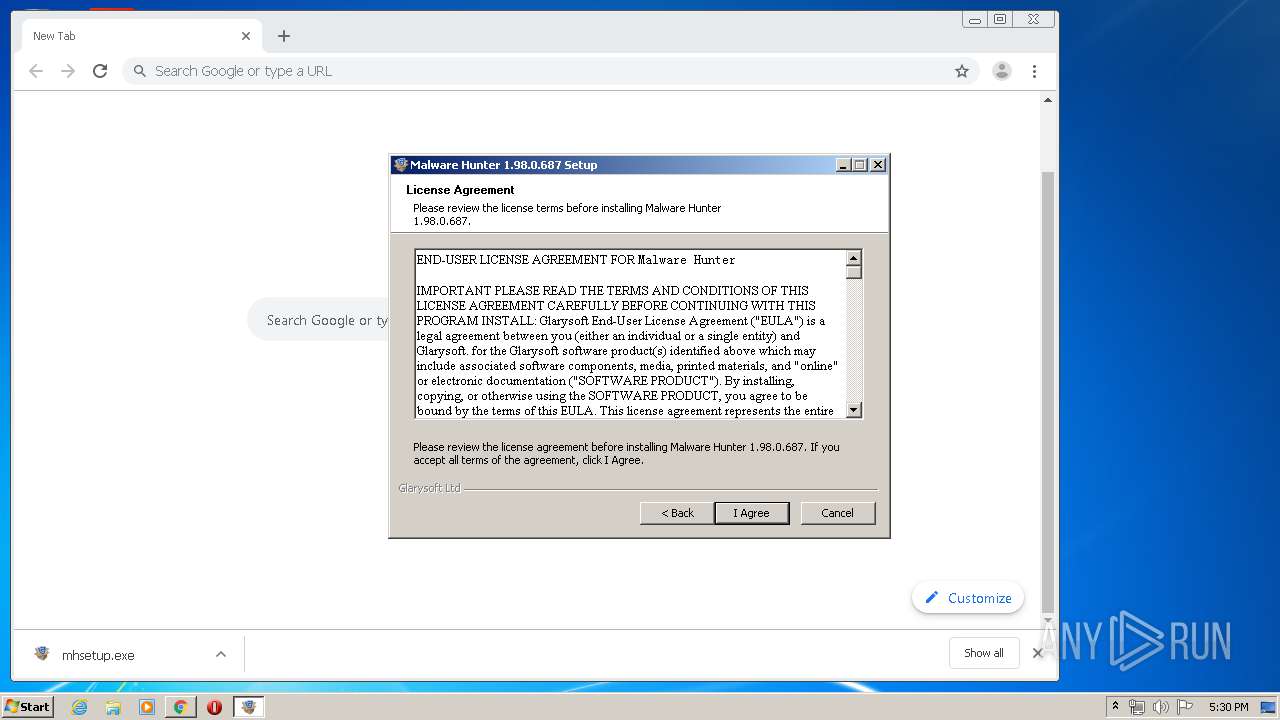Click the Chrome address bar
Viewport: 1280px width, 720px height.
[x=550, y=71]
